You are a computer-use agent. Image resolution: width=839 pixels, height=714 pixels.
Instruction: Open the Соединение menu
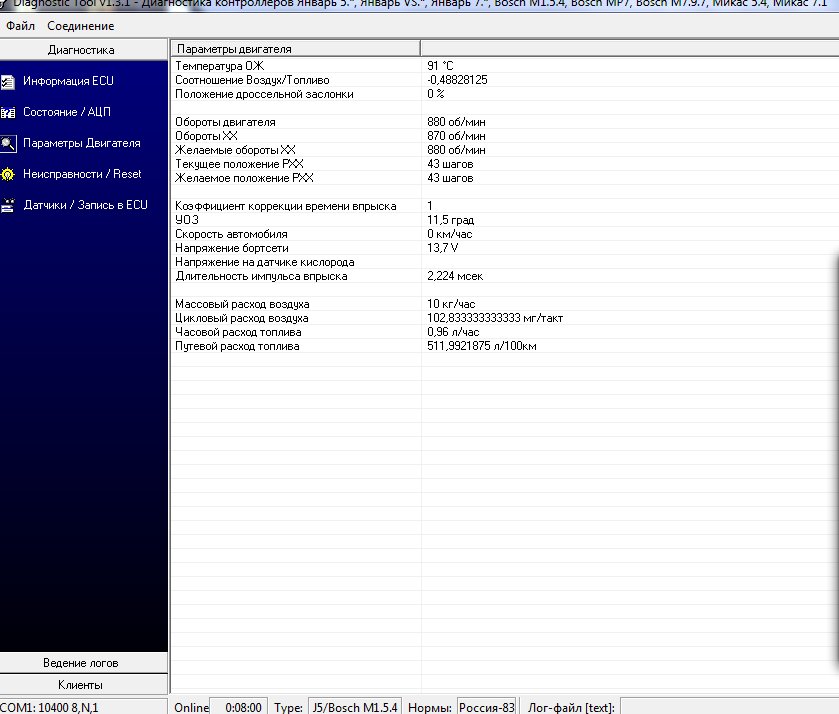pos(80,26)
